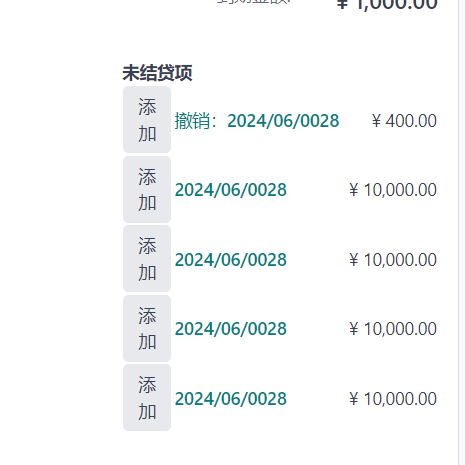
Task: Click the 撤销 prefix text of first credit
Action: click(x=192, y=121)
